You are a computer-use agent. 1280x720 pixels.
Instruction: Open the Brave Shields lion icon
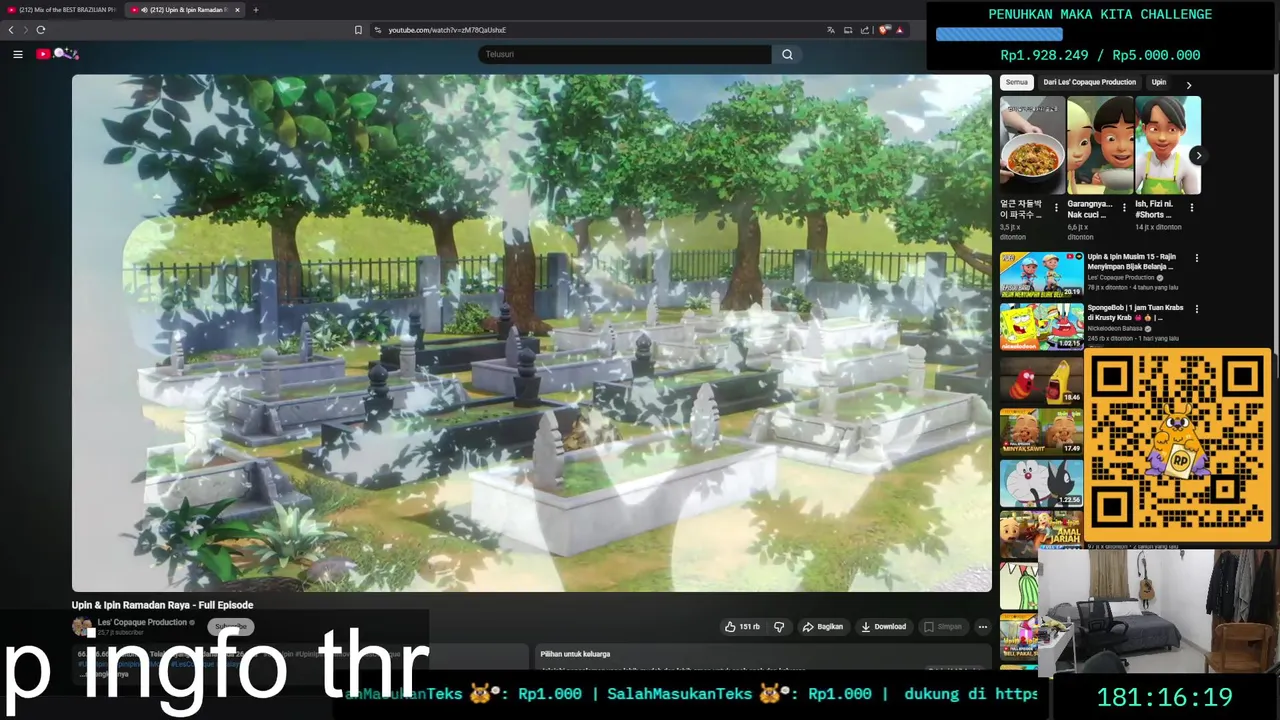(x=884, y=30)
